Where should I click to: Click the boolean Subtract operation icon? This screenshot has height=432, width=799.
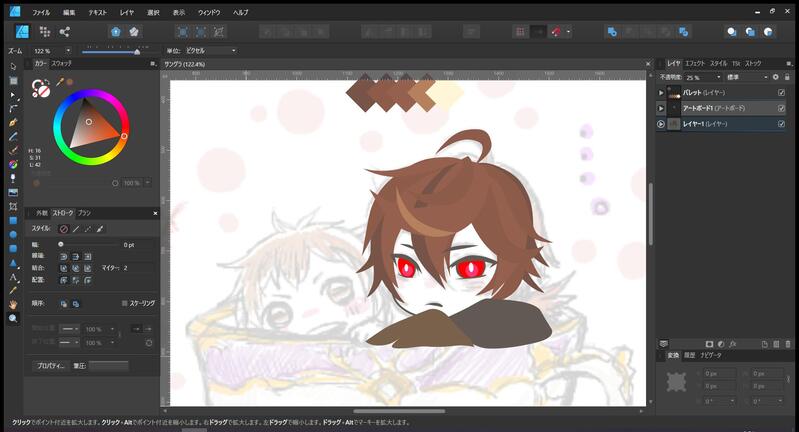click(630, 32)
